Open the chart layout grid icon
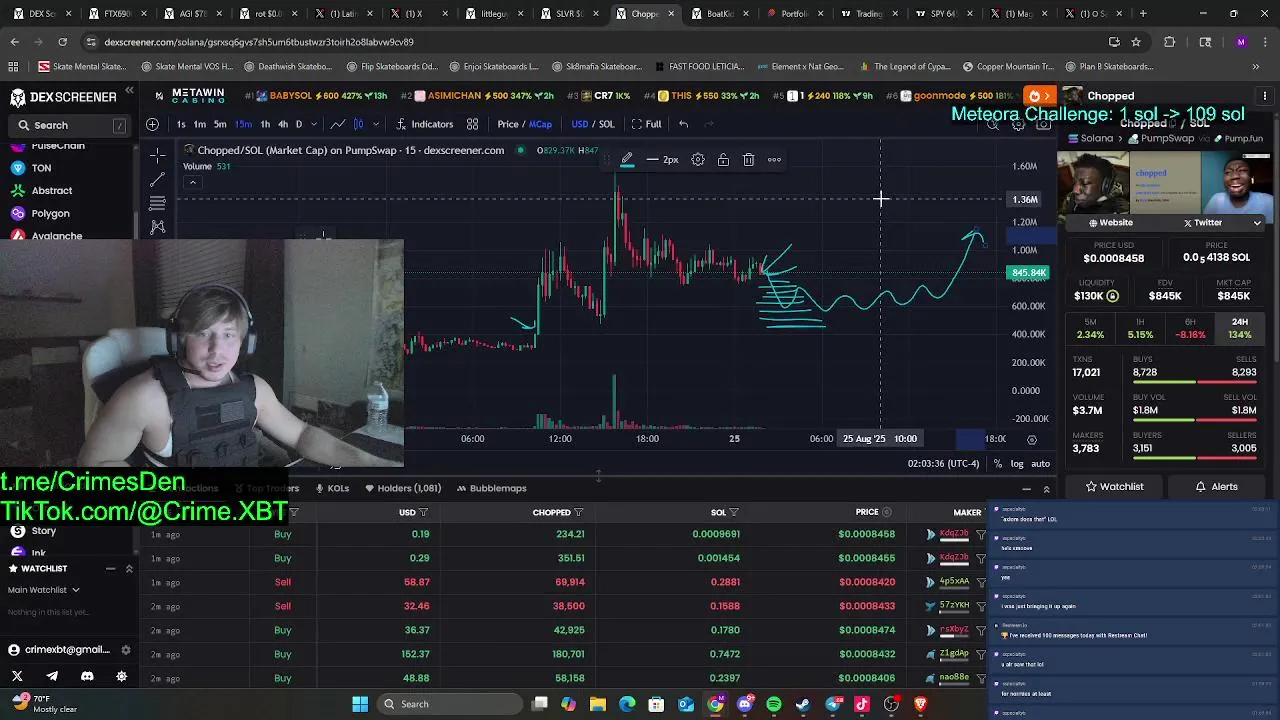Screen dimensions: 1280x720 472,124
